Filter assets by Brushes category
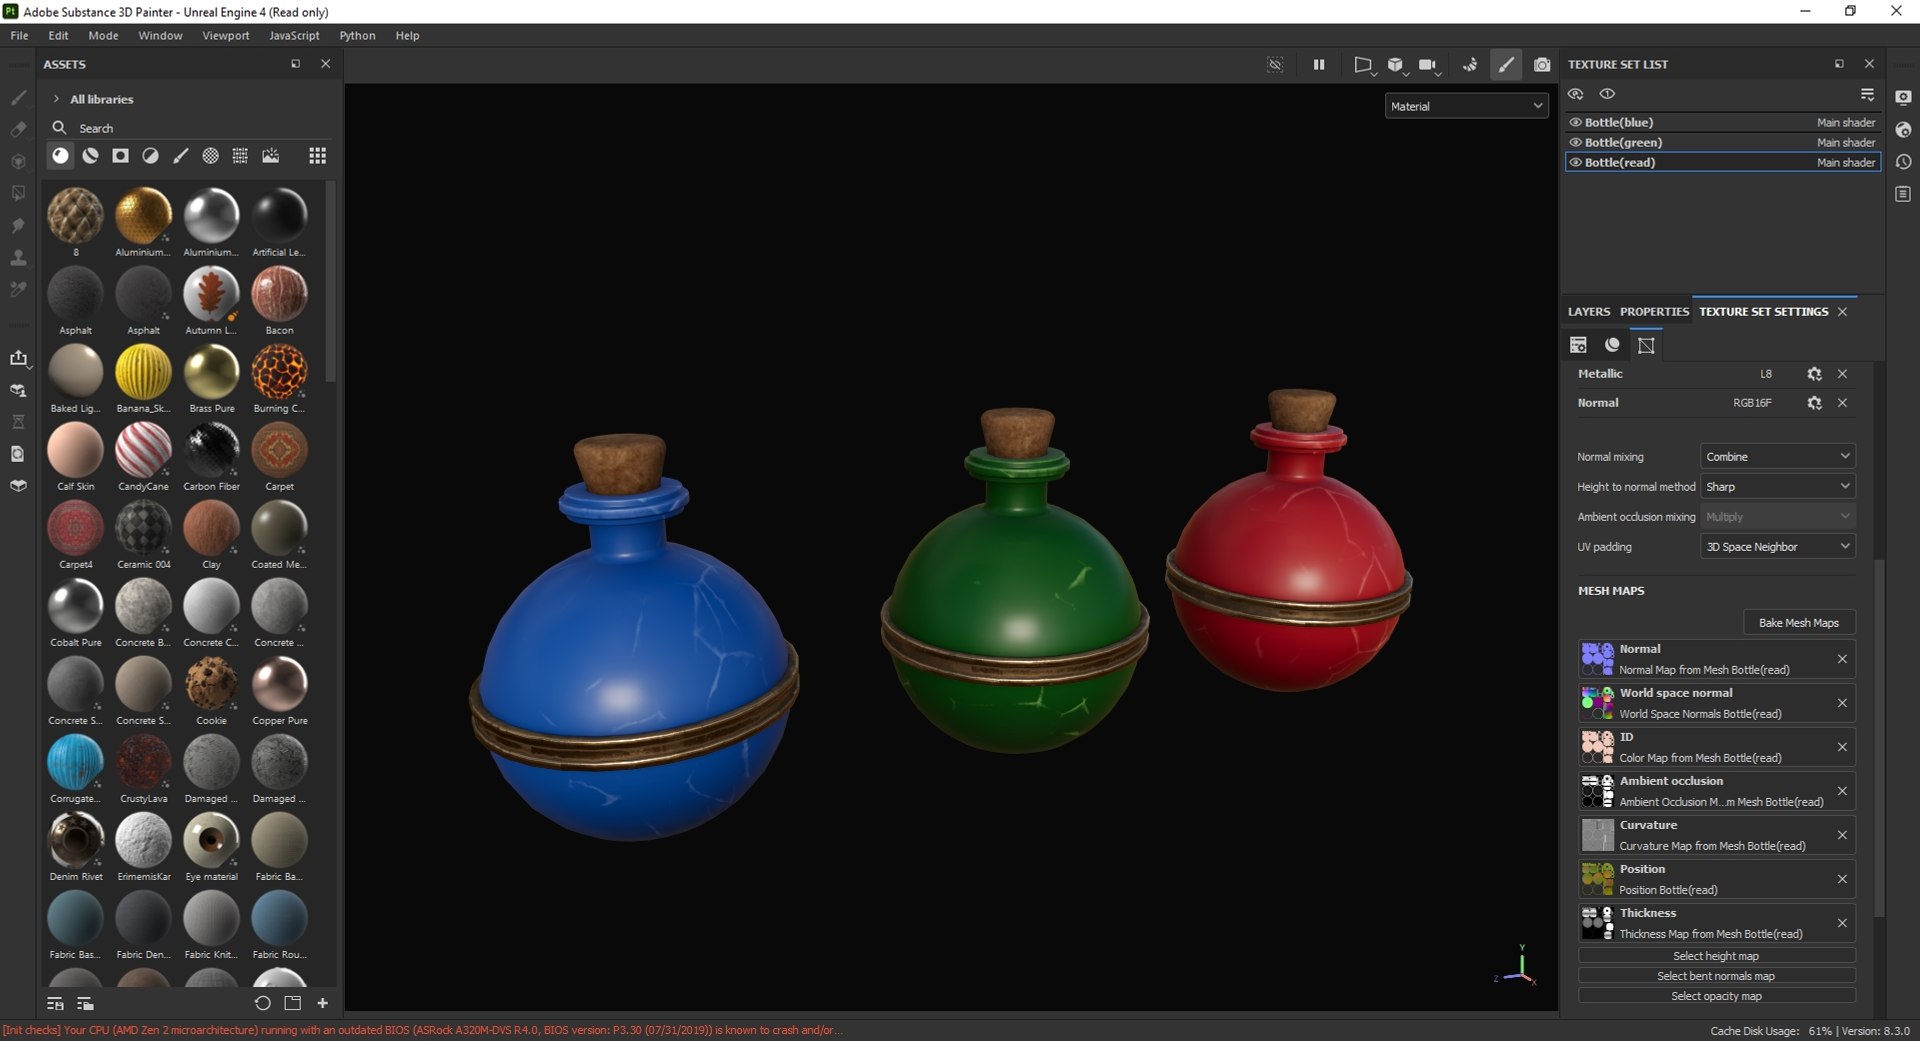 pyautogui.click(x=181, y=155)
